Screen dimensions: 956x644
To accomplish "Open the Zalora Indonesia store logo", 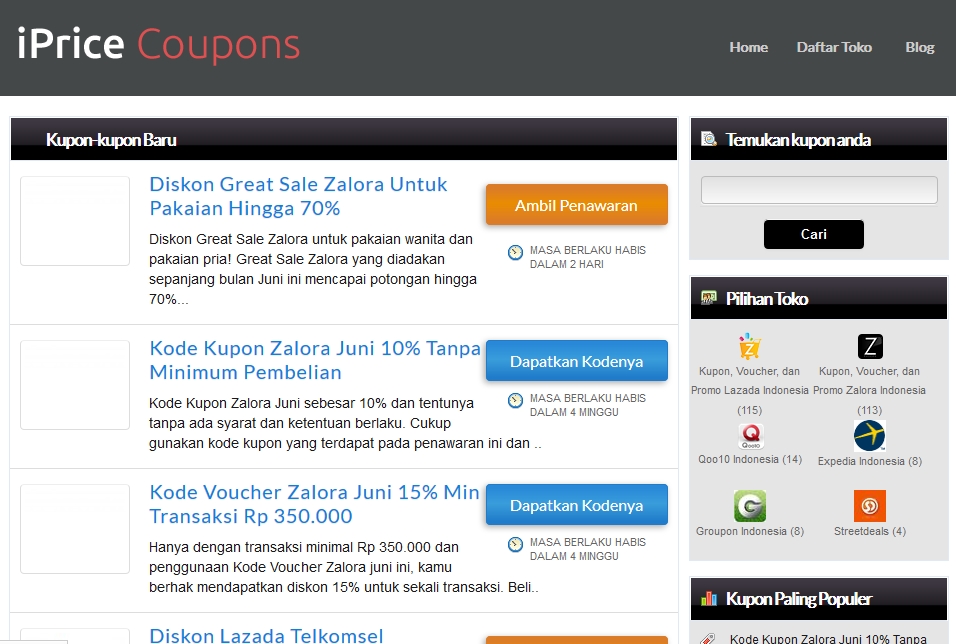I will 870,346.
